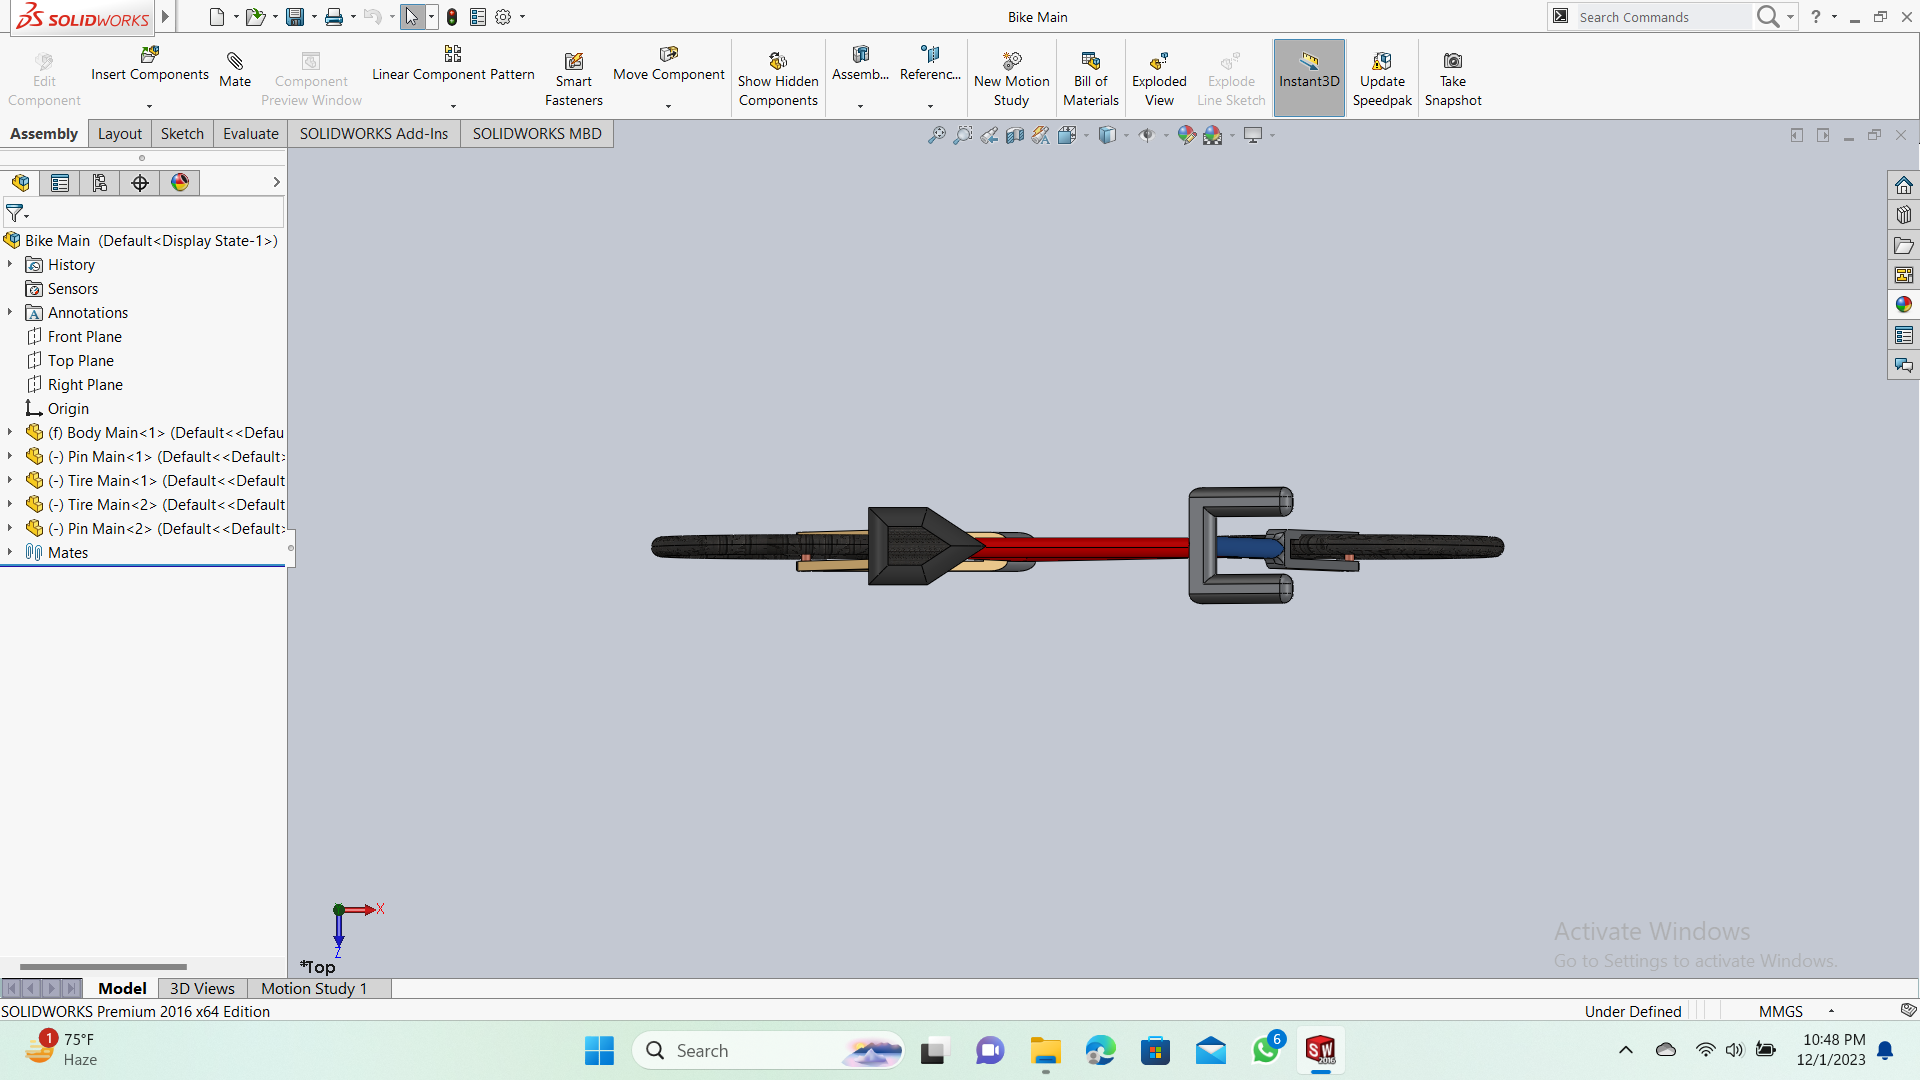Expand Pin Main<1> component
The height and width of the screenshot is (1080, 1920).
[x=10, y=456]
